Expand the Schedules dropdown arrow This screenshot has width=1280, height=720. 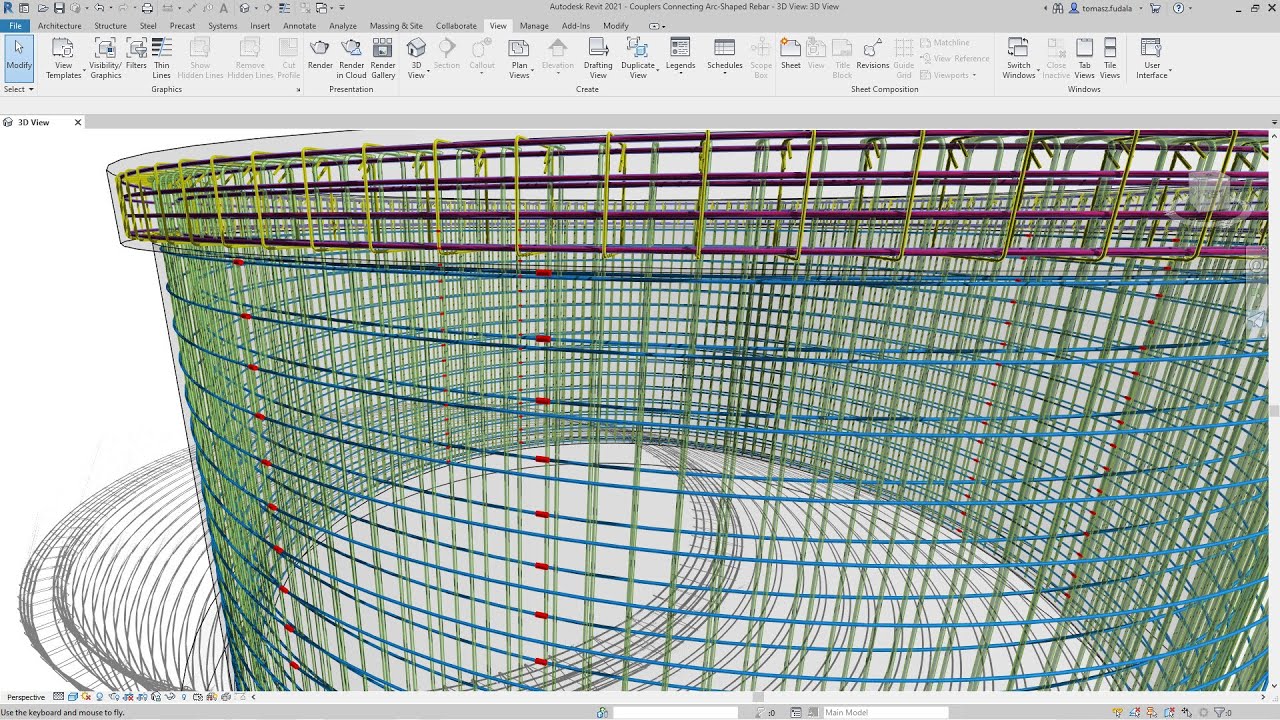click(x=725, y=74)
